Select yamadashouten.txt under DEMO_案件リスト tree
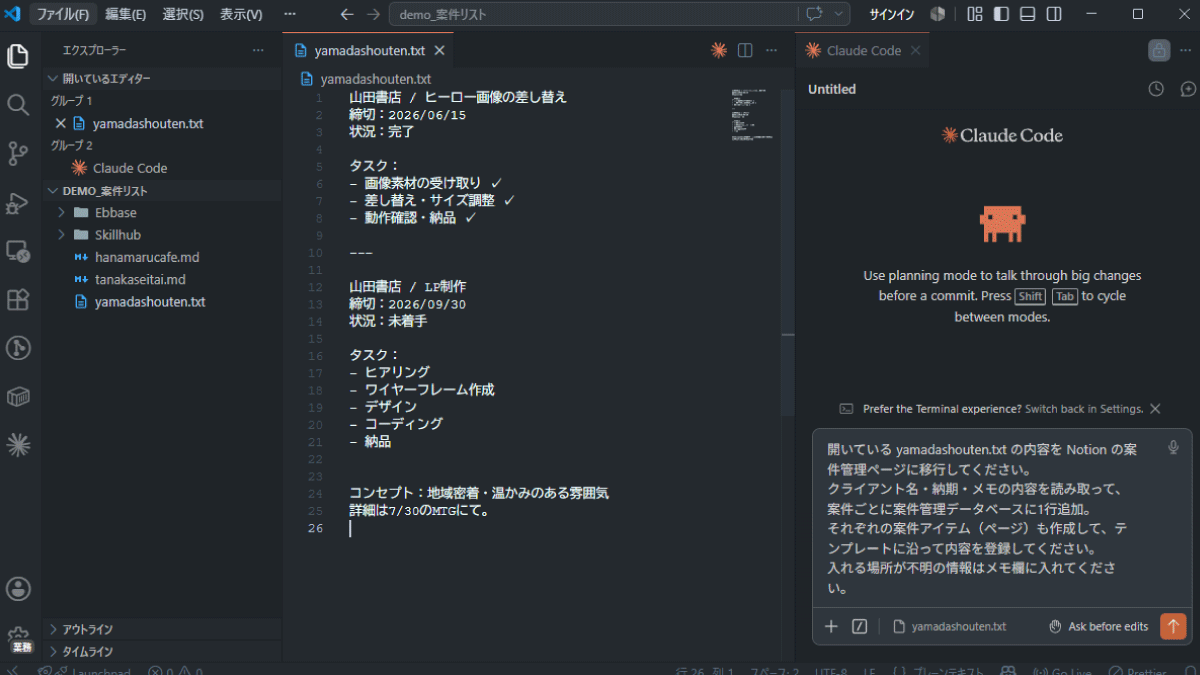 coord(150,301)
